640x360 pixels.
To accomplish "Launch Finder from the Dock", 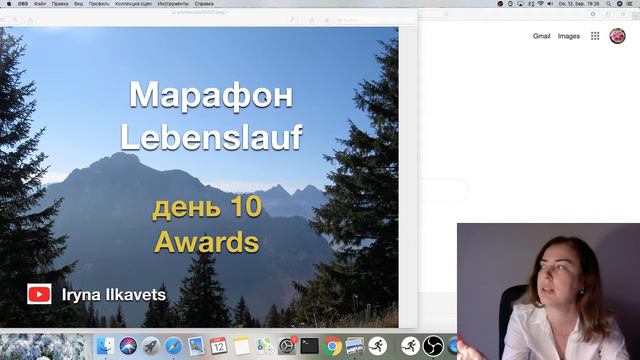I will click(x=105, y=346).
